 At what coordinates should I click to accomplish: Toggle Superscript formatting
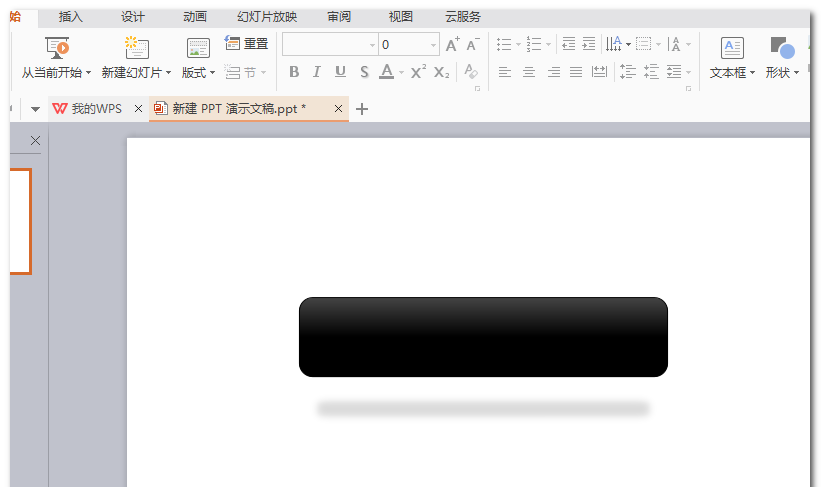tap(418, 72)
